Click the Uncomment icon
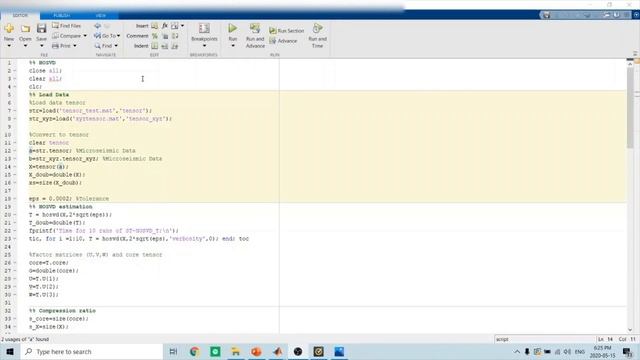Screen dimensions: 640x360 tap(165, 36)
